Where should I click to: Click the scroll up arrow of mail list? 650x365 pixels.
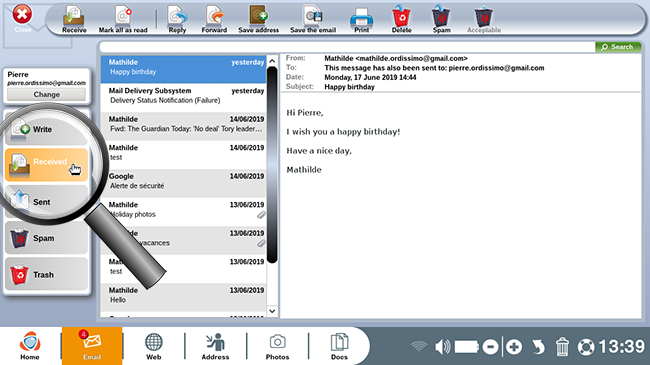click(272, 61)
